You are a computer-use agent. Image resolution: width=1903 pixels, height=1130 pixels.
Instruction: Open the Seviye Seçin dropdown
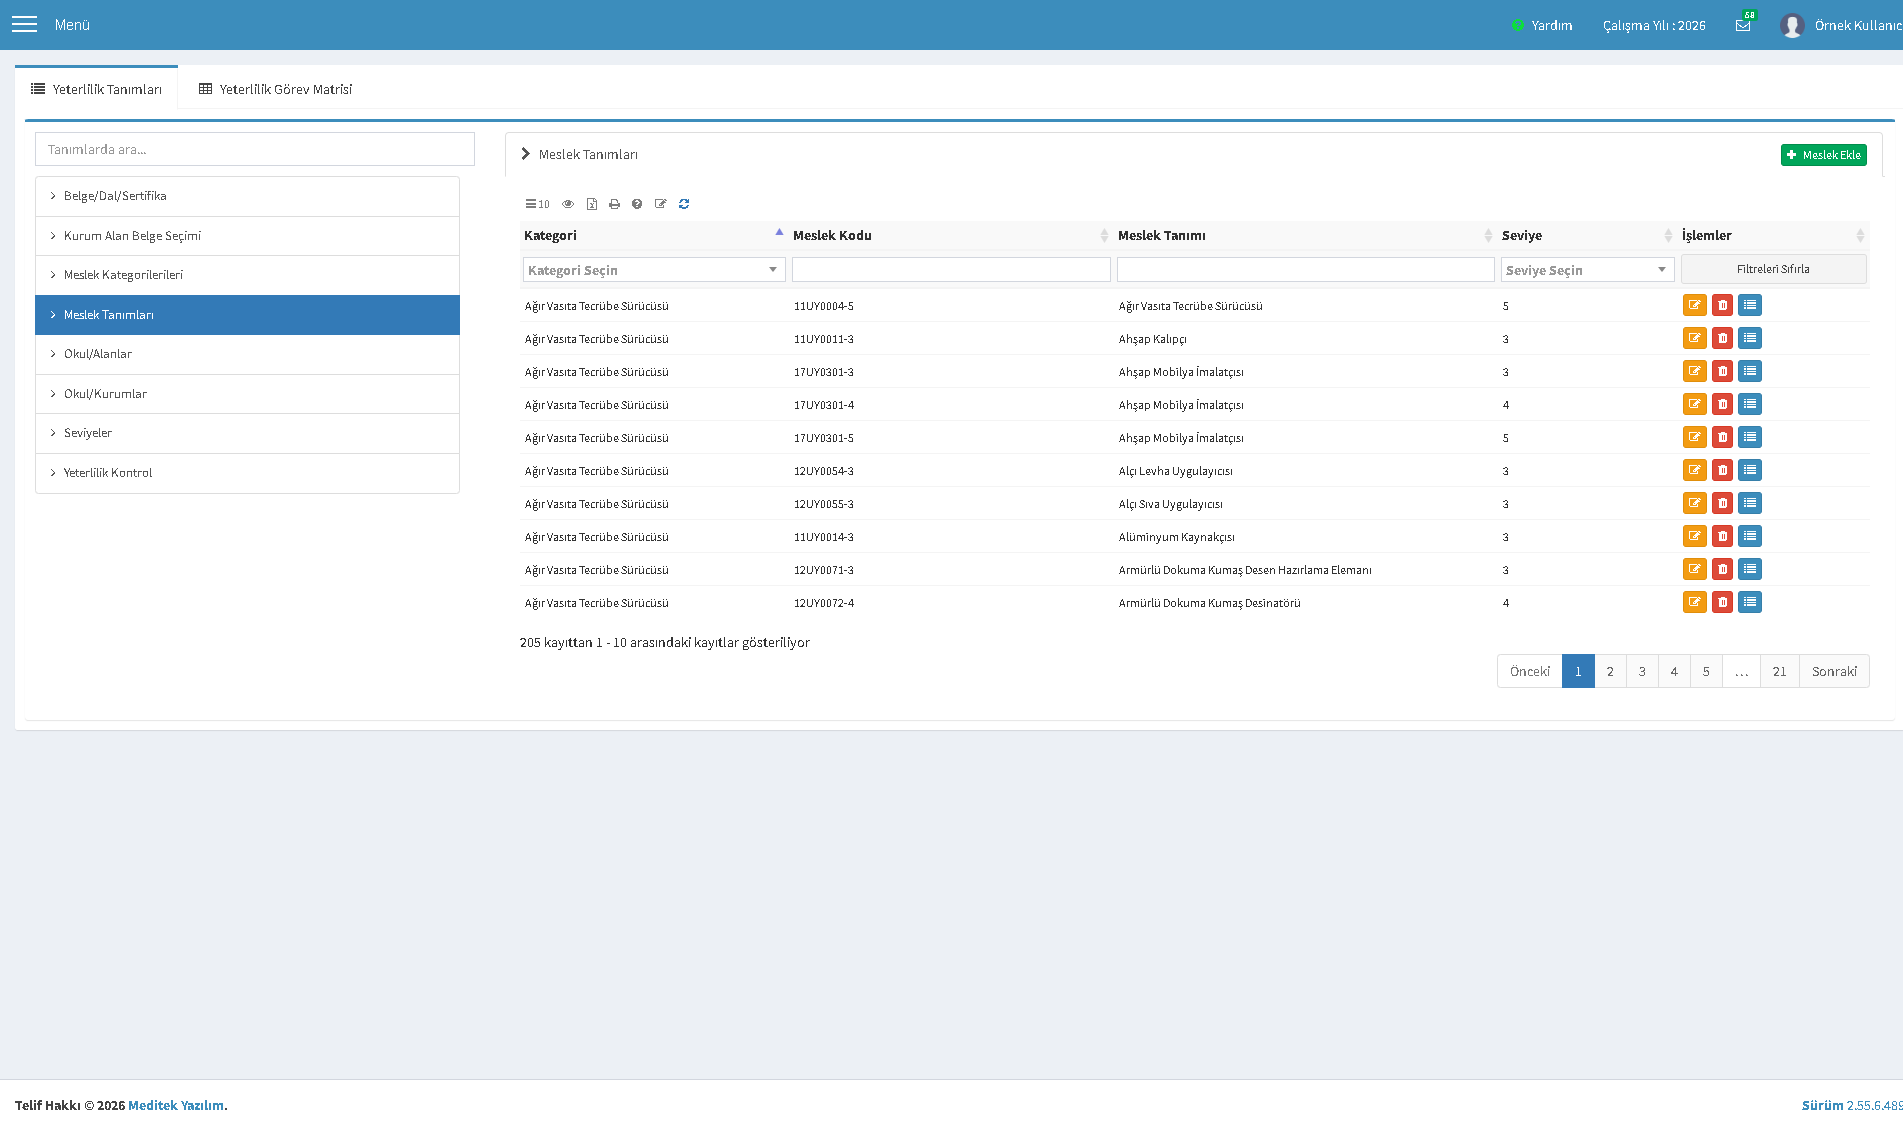[x=1587, y=270]
